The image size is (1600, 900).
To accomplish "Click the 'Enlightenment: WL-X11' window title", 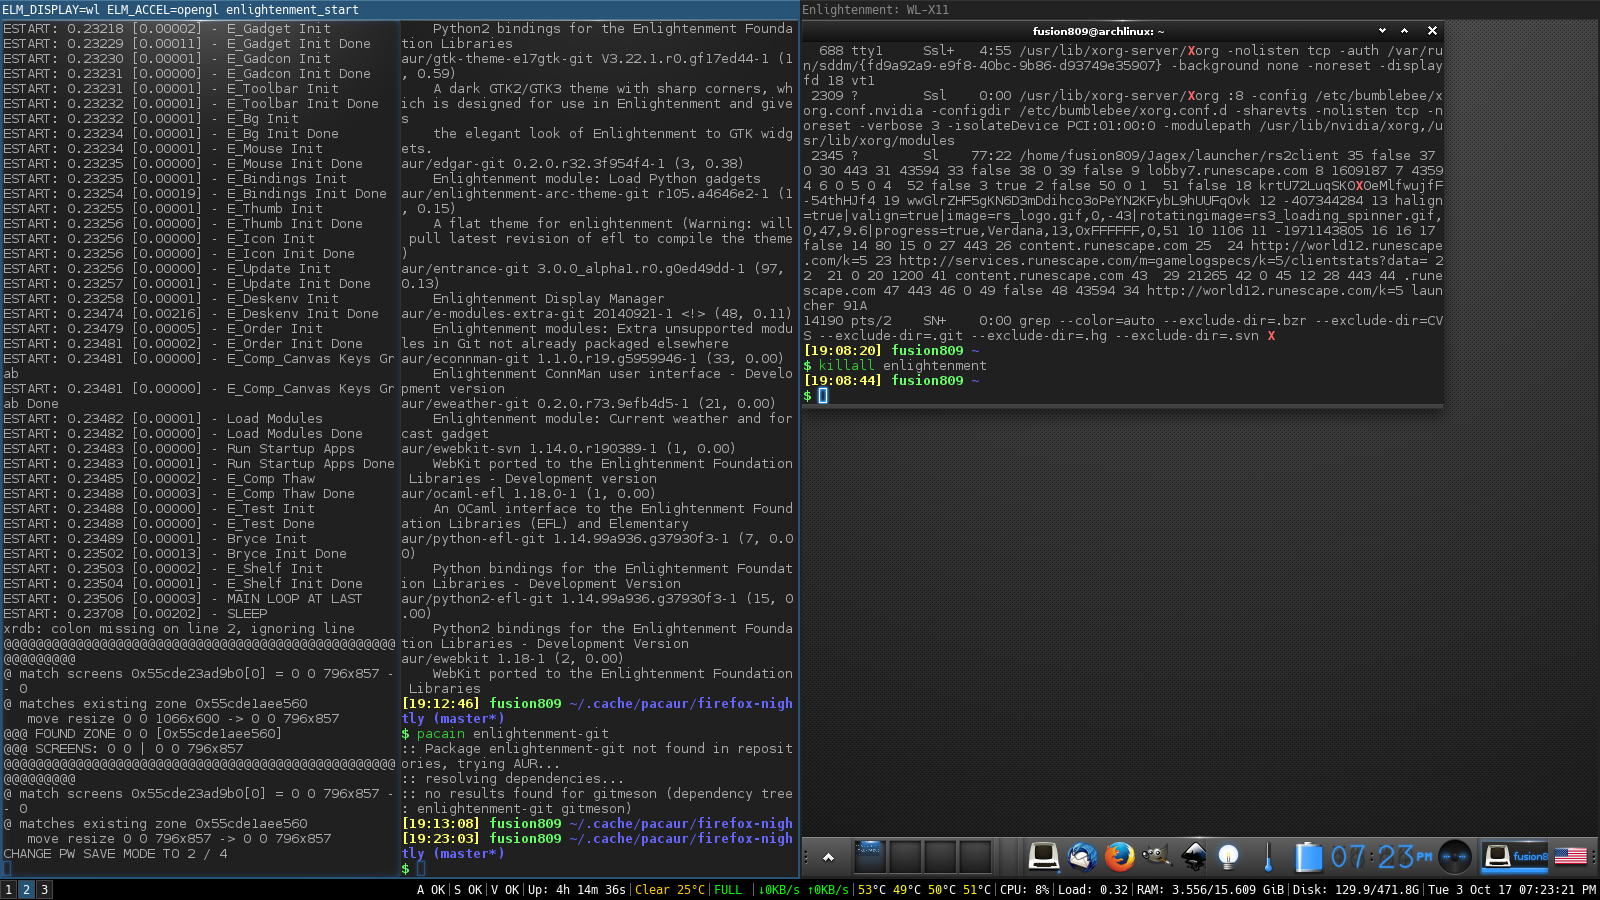I will pos(876,9).
